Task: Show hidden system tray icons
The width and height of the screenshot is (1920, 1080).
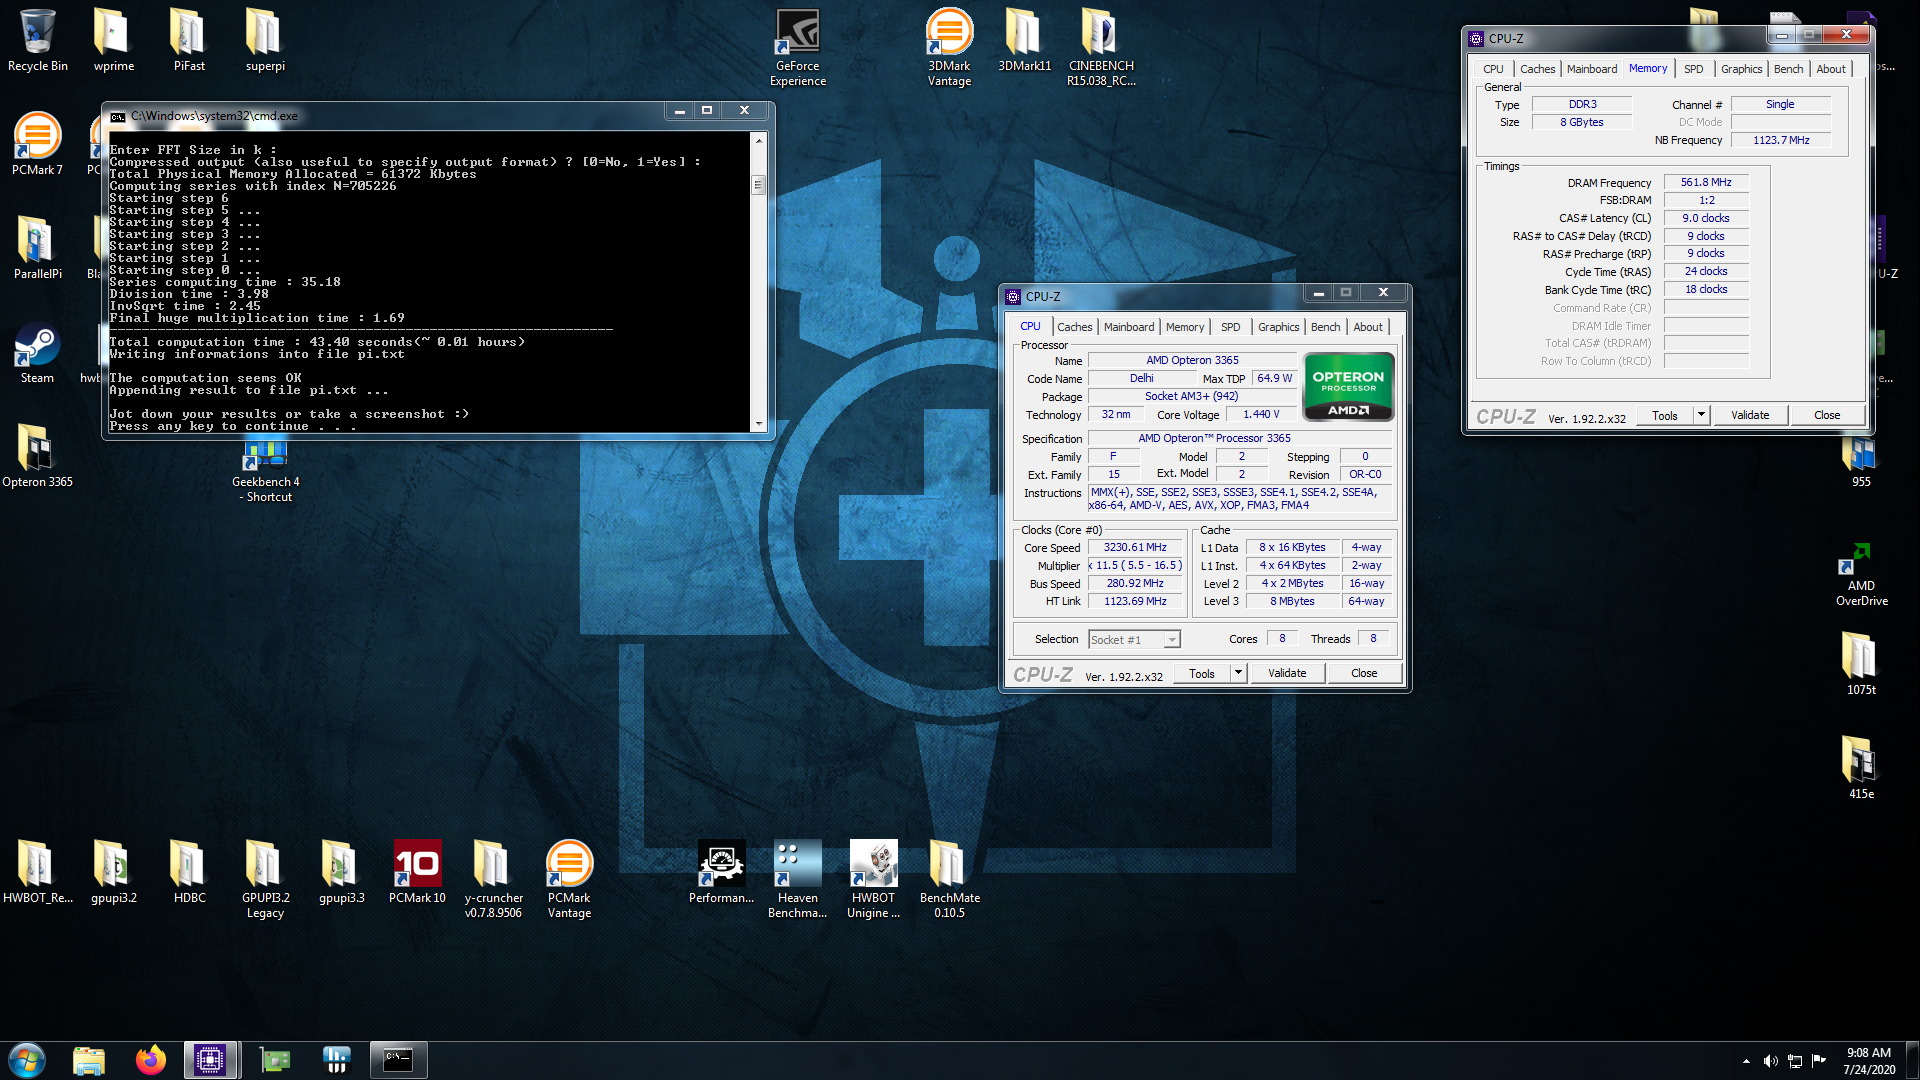Action: (1746, 1061)
